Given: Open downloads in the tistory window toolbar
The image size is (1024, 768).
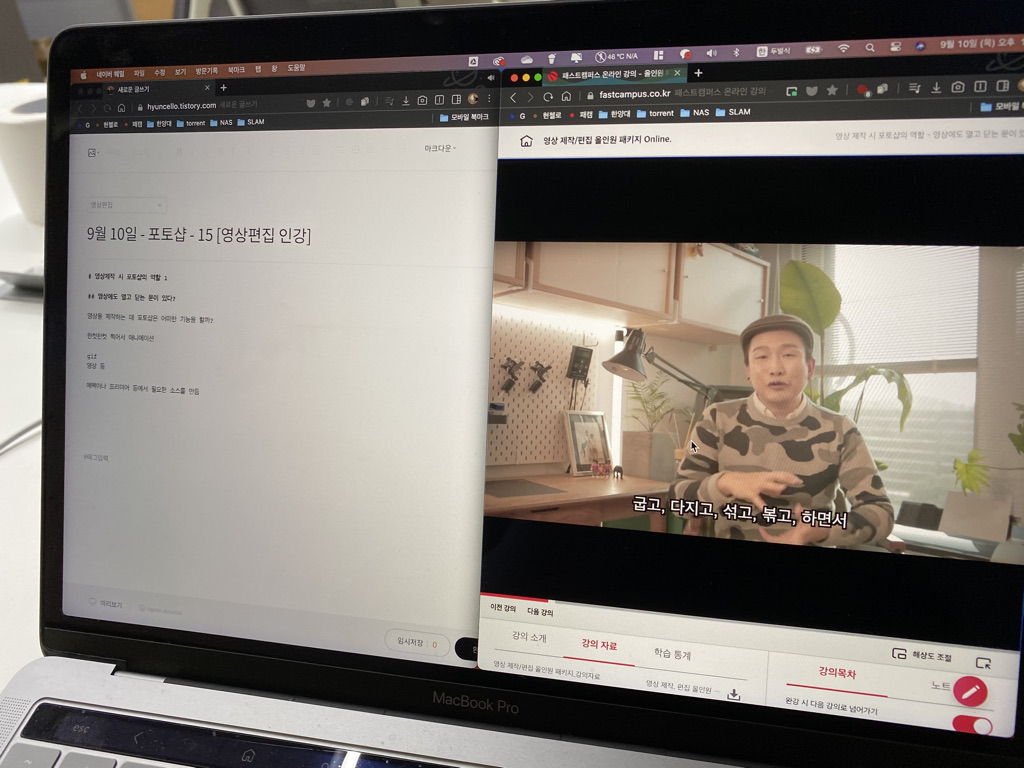Looking at the screenshot, I should [x=406, y=101].
